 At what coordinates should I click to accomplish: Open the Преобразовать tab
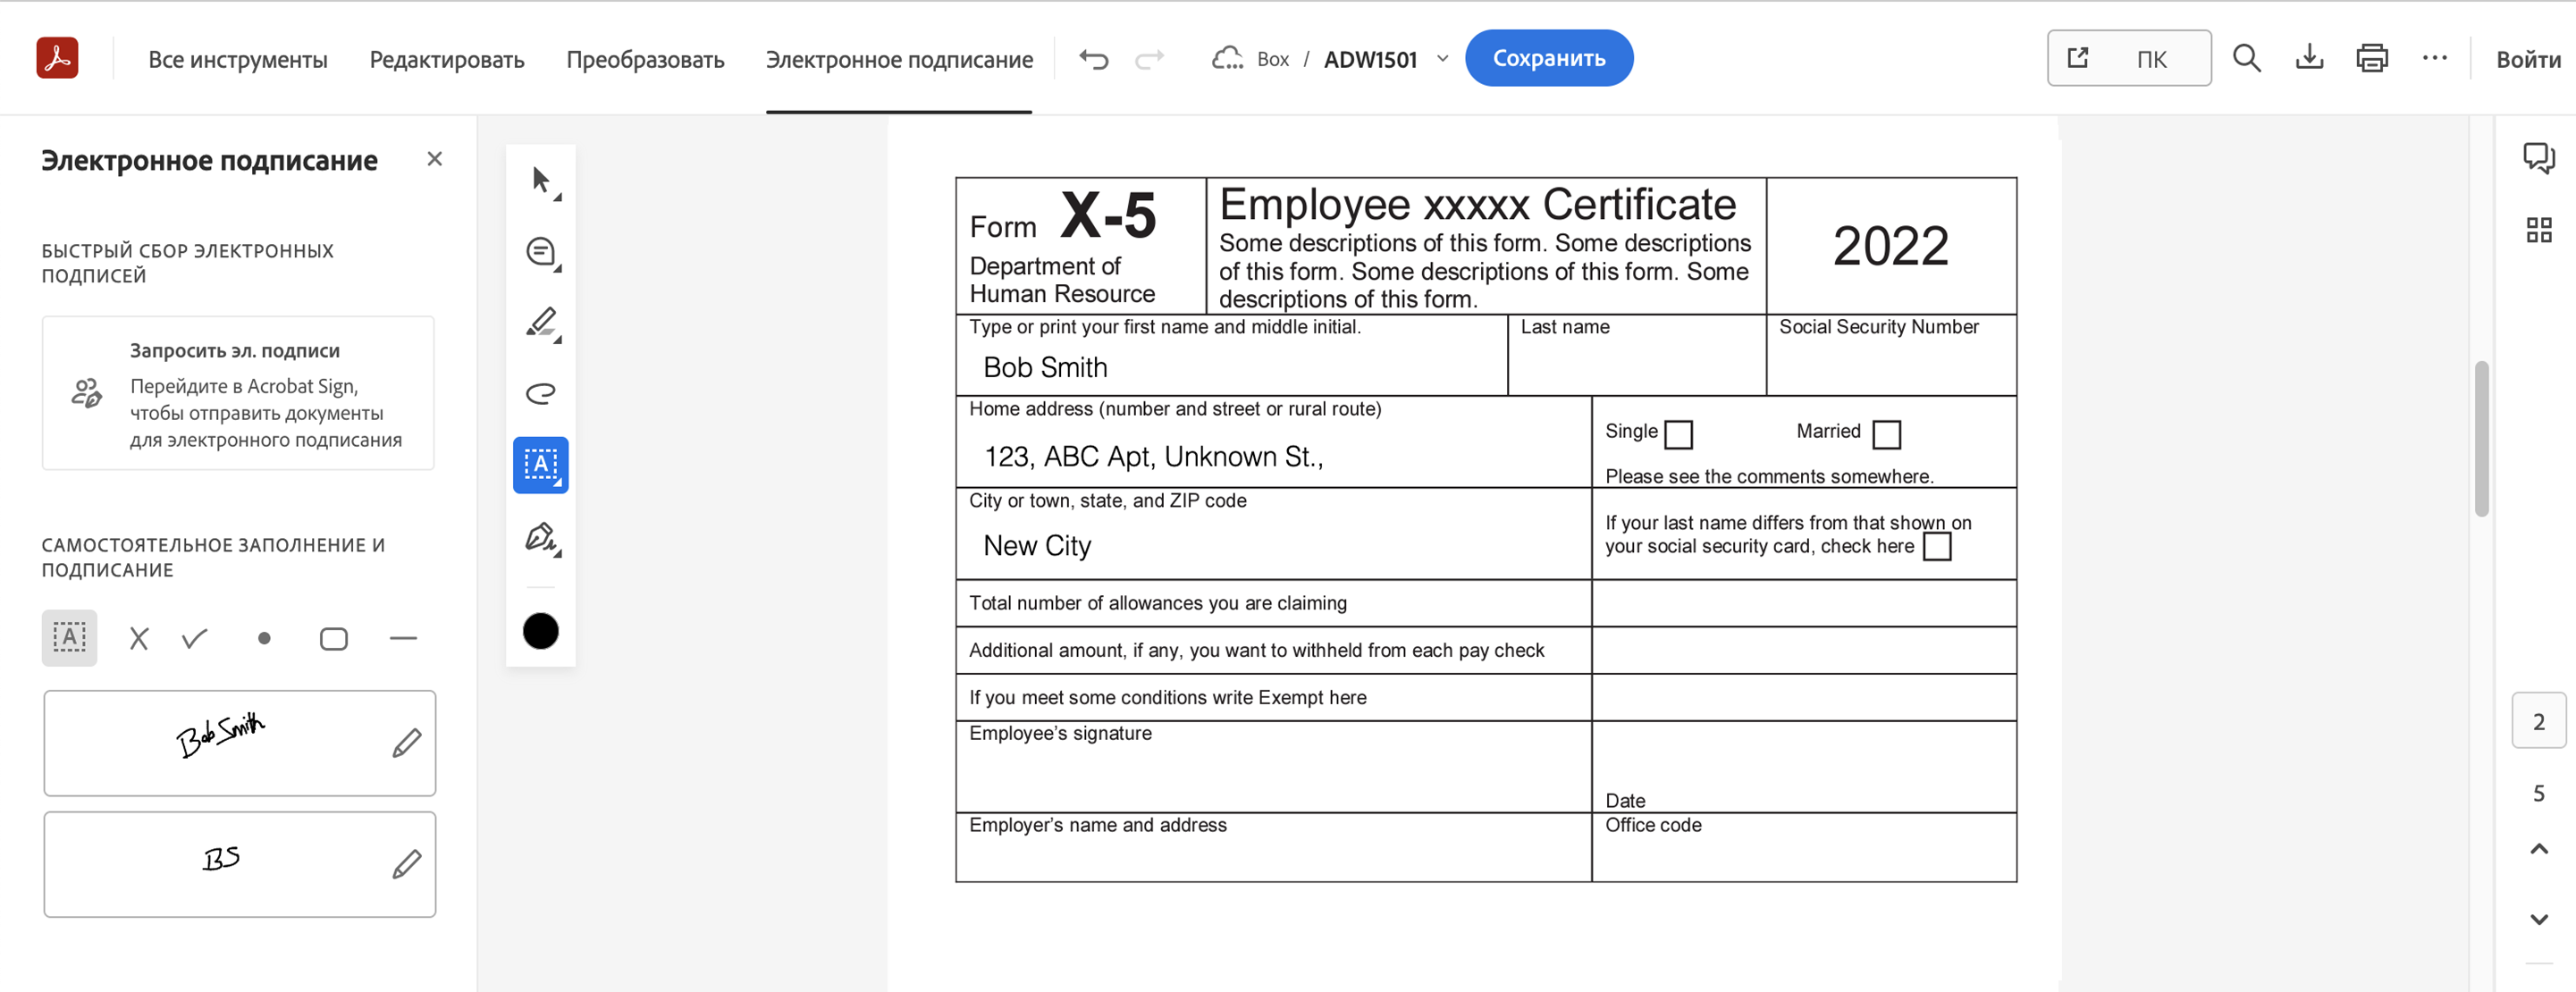645,59
